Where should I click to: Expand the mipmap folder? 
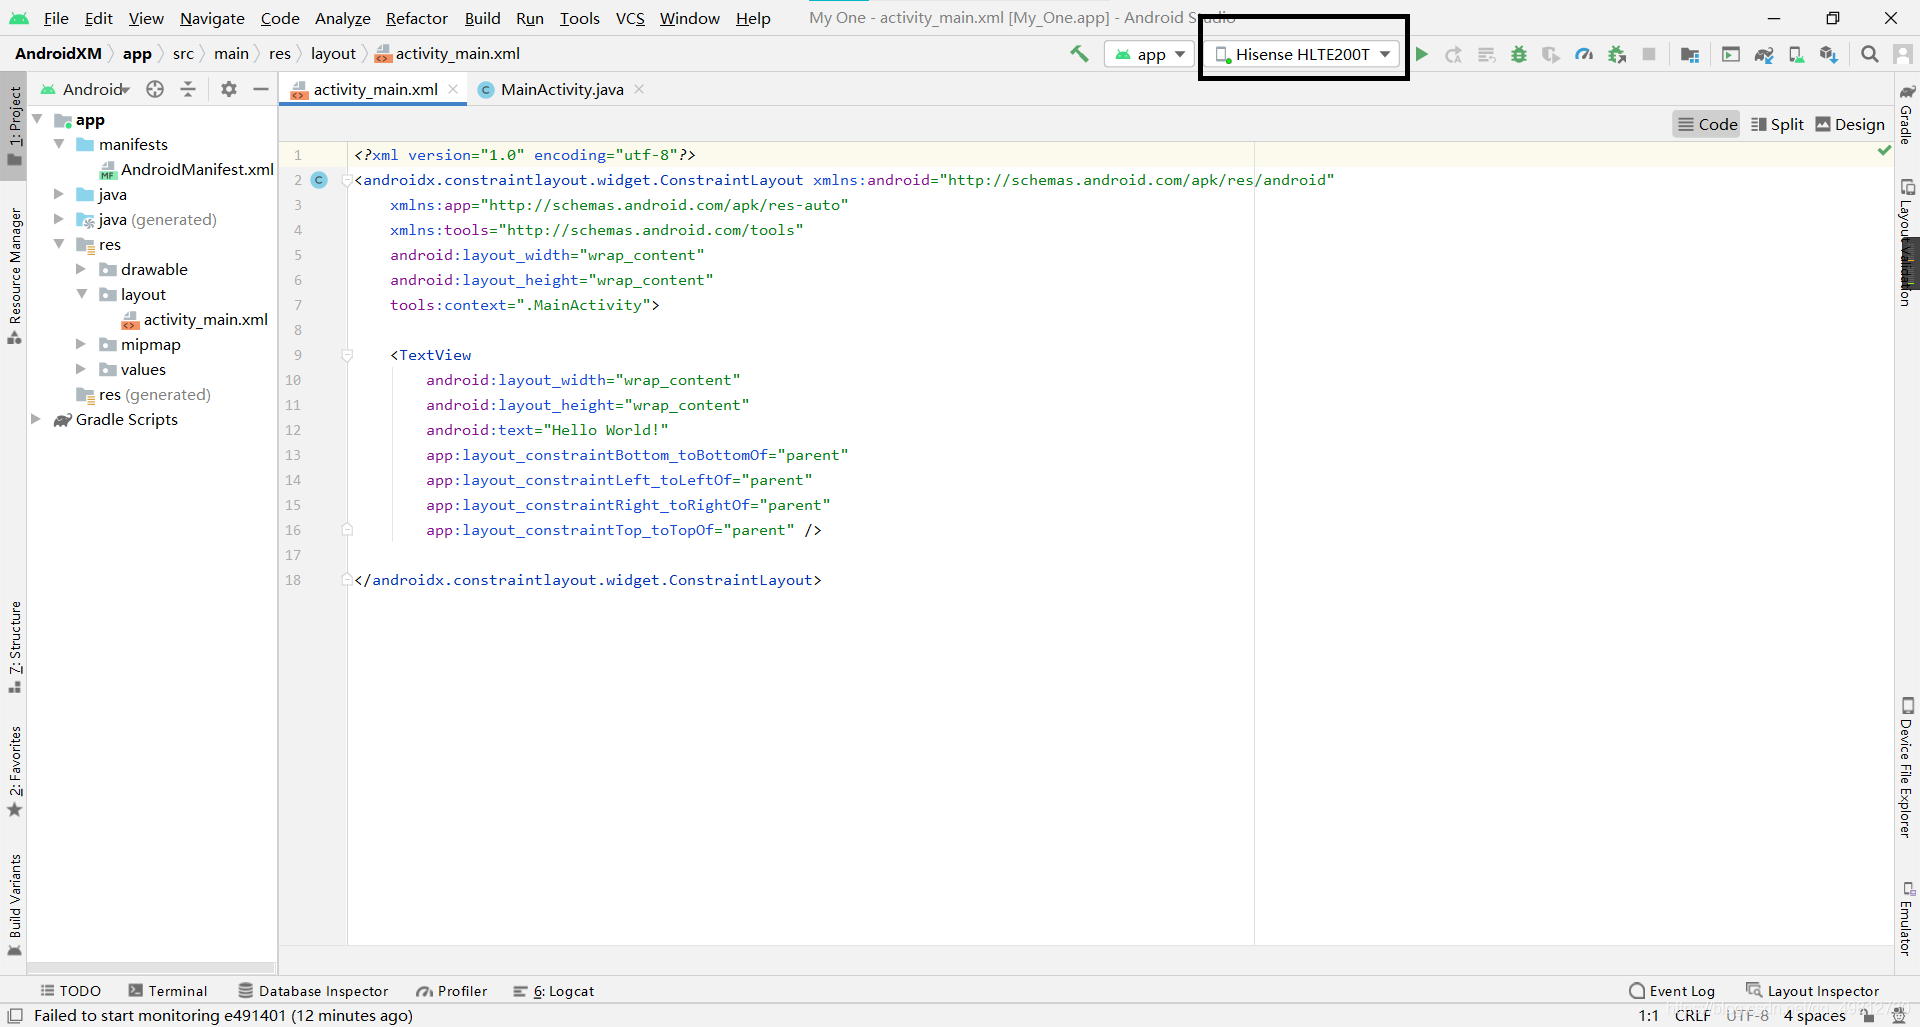tap(81, 344)
